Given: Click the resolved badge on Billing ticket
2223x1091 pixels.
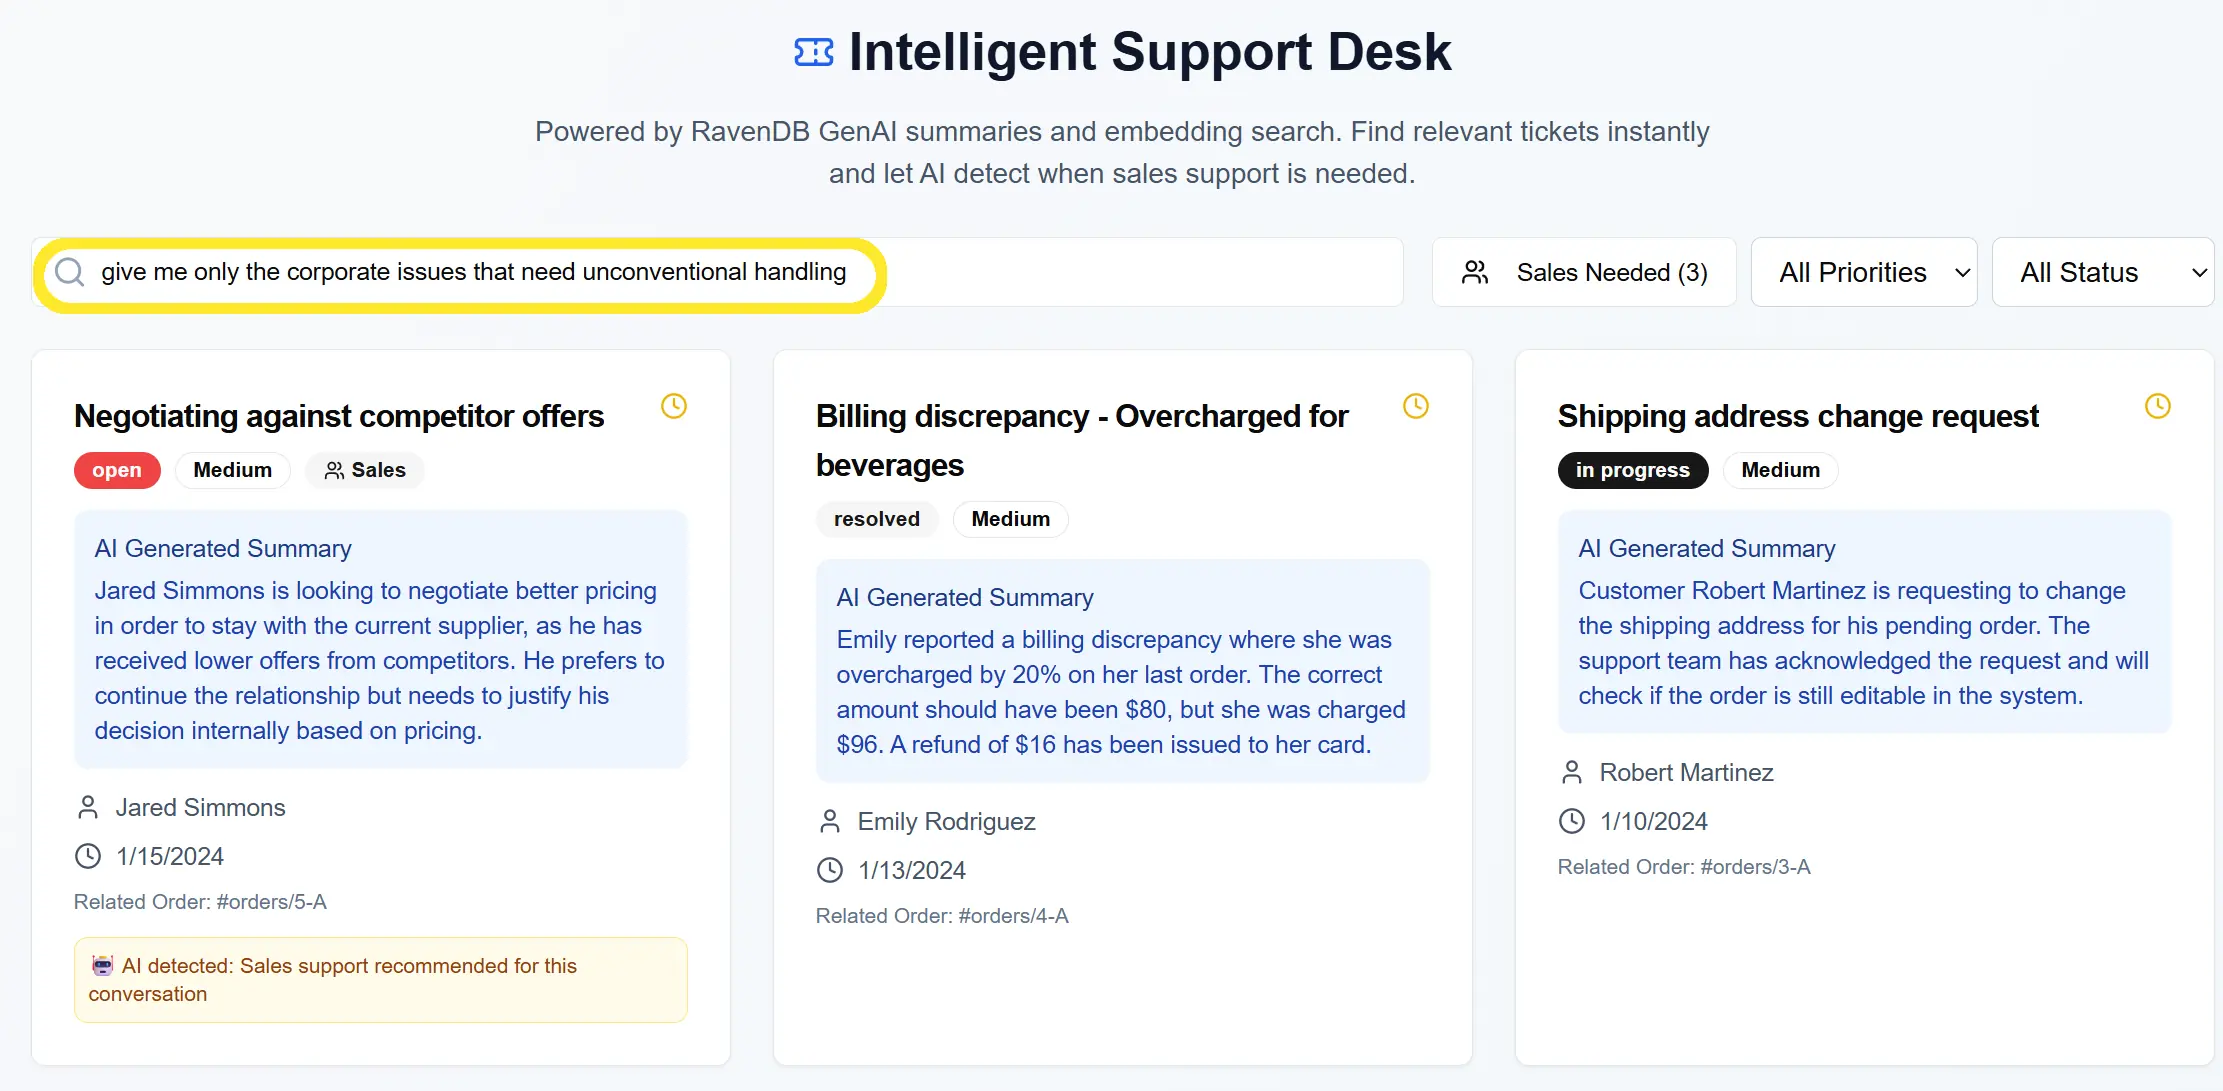Looking at the screenshot, I should click(x=876, y=519).
